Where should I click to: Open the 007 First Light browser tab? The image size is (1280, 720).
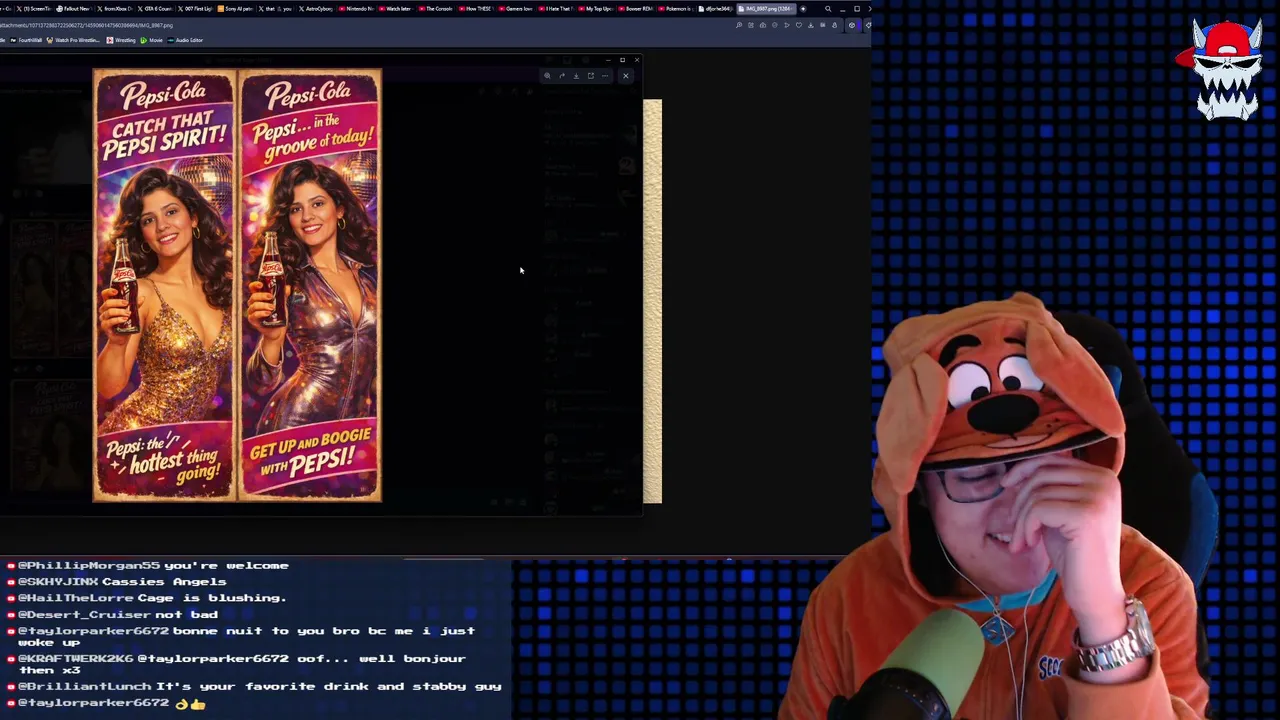pyautogui.click(x=196, y=8)
